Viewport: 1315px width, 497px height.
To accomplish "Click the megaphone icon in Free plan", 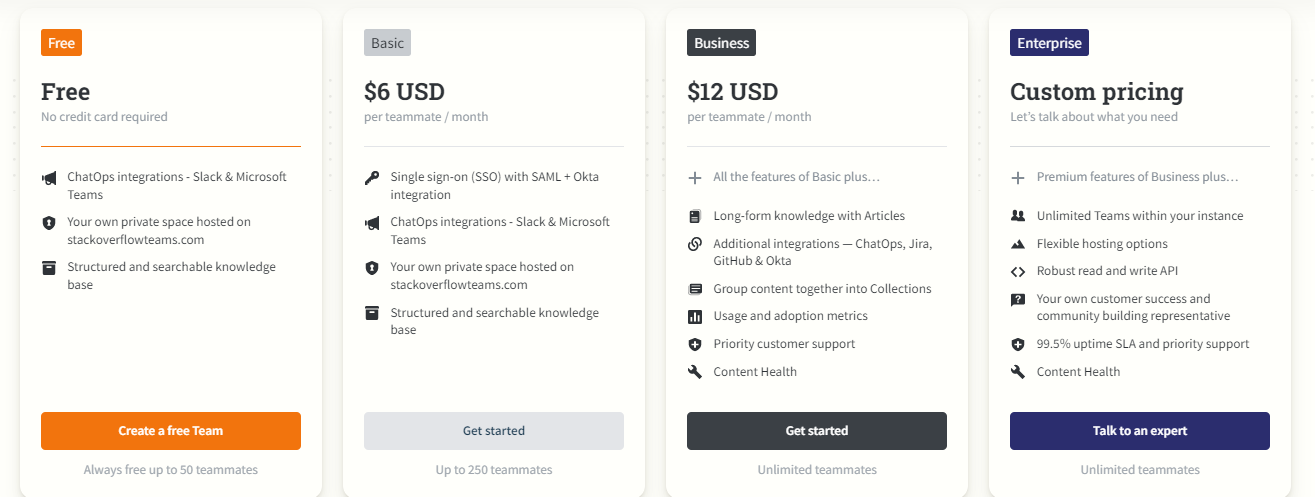I will 49,177.
